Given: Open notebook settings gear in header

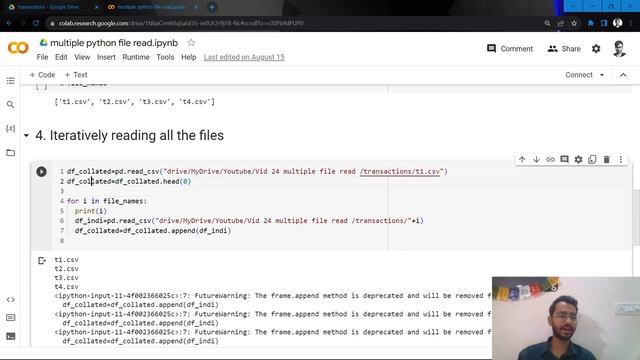Looking at the screenshot, I should click(596, 49).
